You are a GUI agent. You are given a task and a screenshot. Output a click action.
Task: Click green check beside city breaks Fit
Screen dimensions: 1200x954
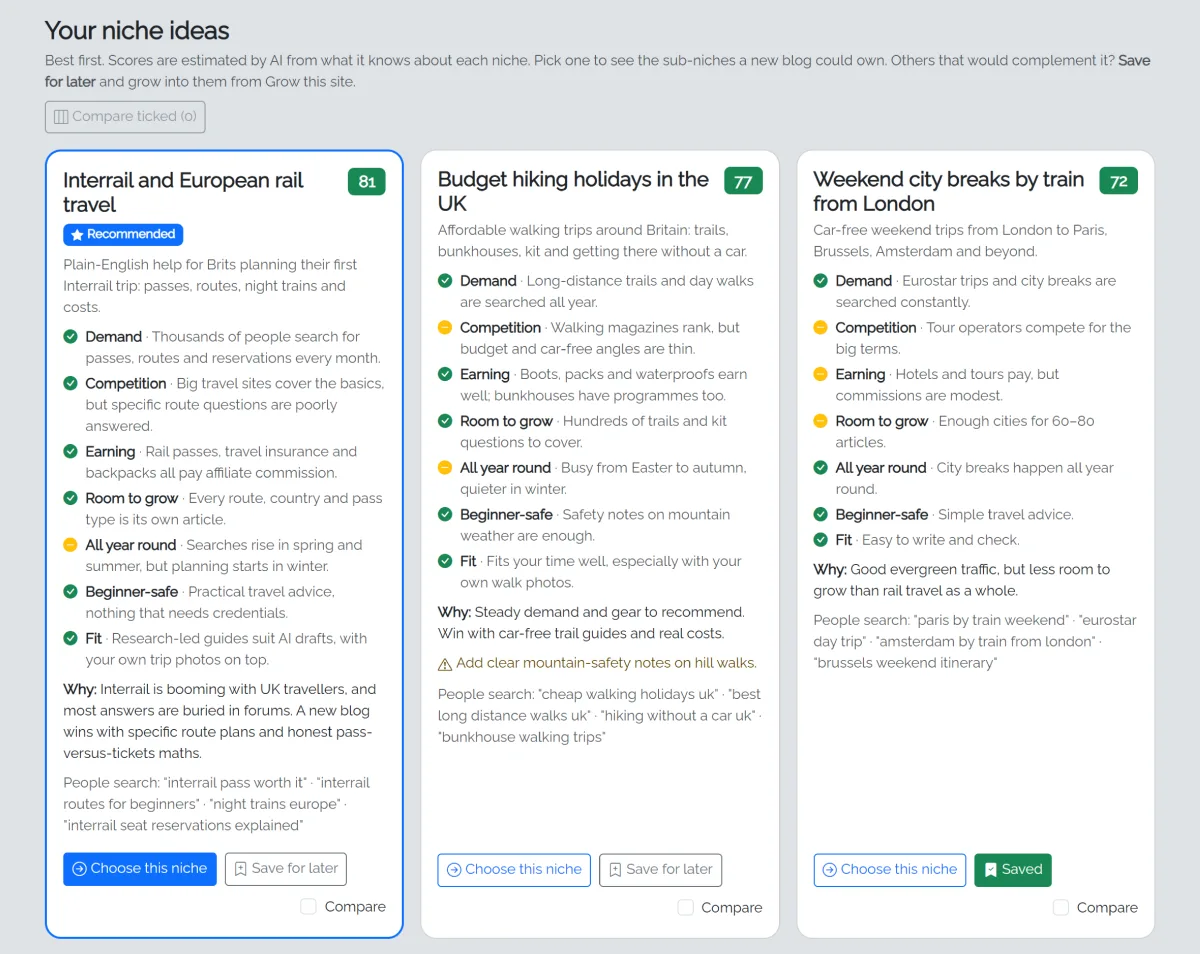(x=821, y=540)
